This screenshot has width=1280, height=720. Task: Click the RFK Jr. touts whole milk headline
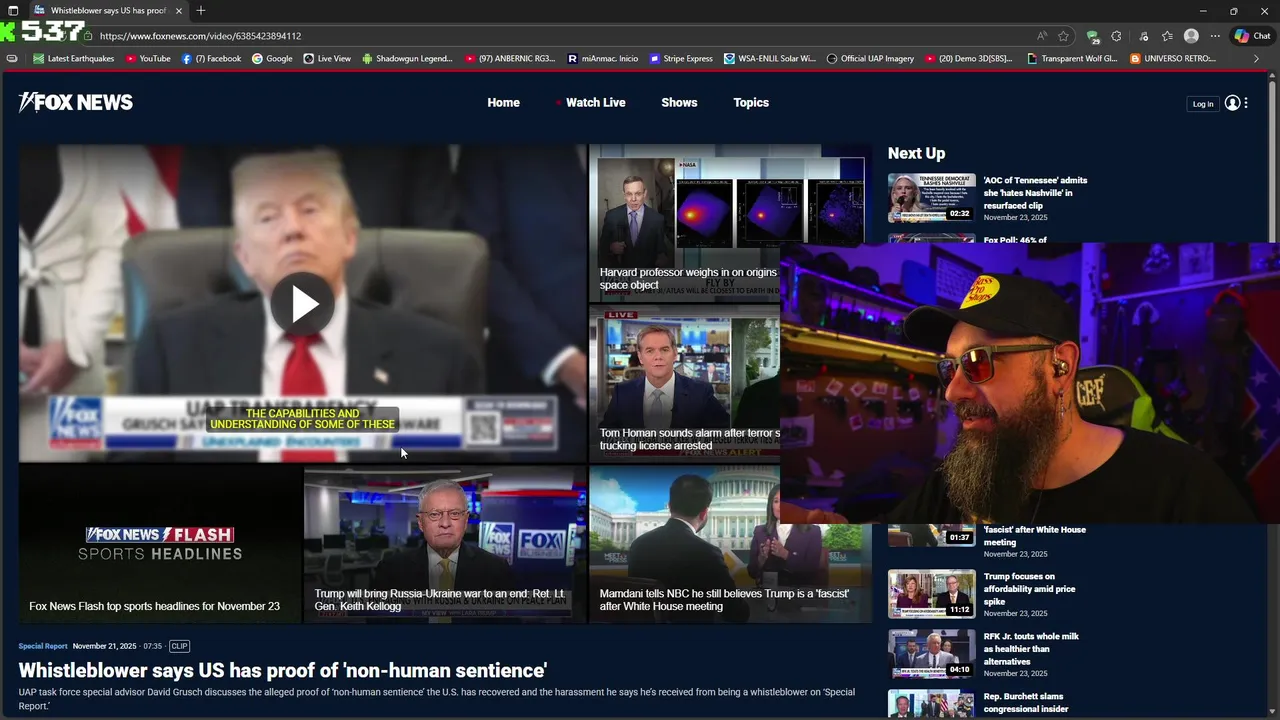[x=1031, y=649]
